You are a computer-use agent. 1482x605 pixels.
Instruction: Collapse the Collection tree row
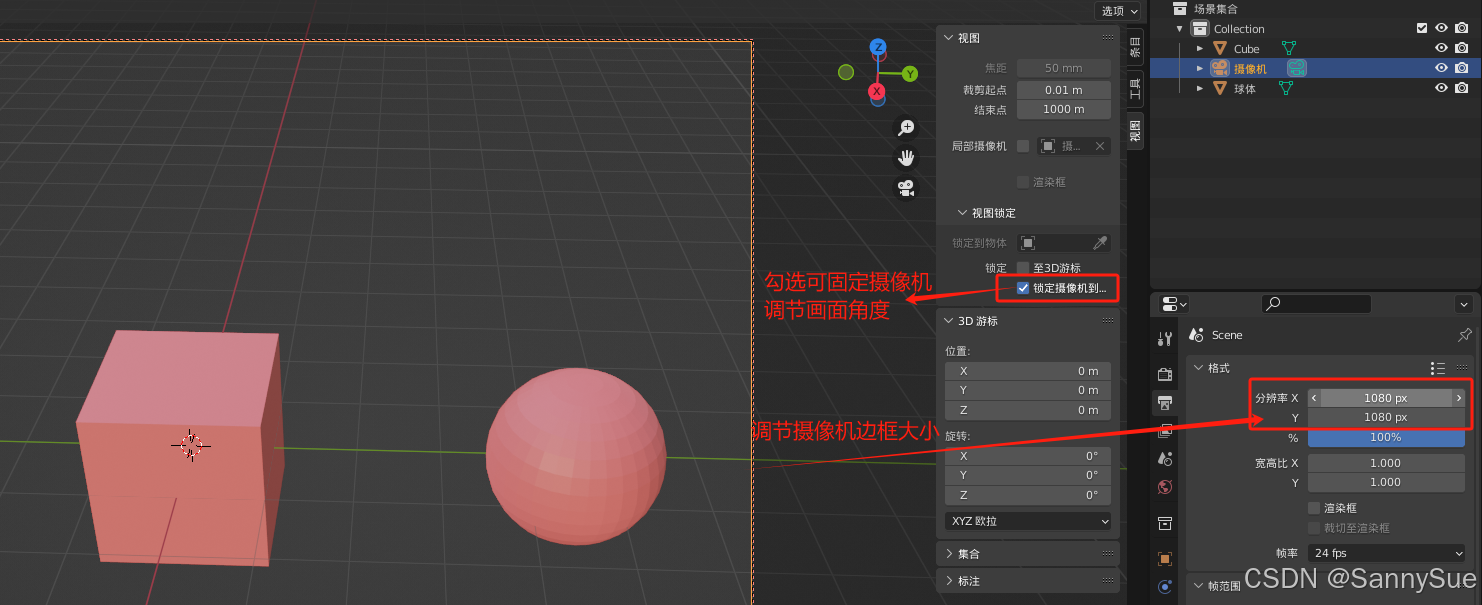[1180, 29]
